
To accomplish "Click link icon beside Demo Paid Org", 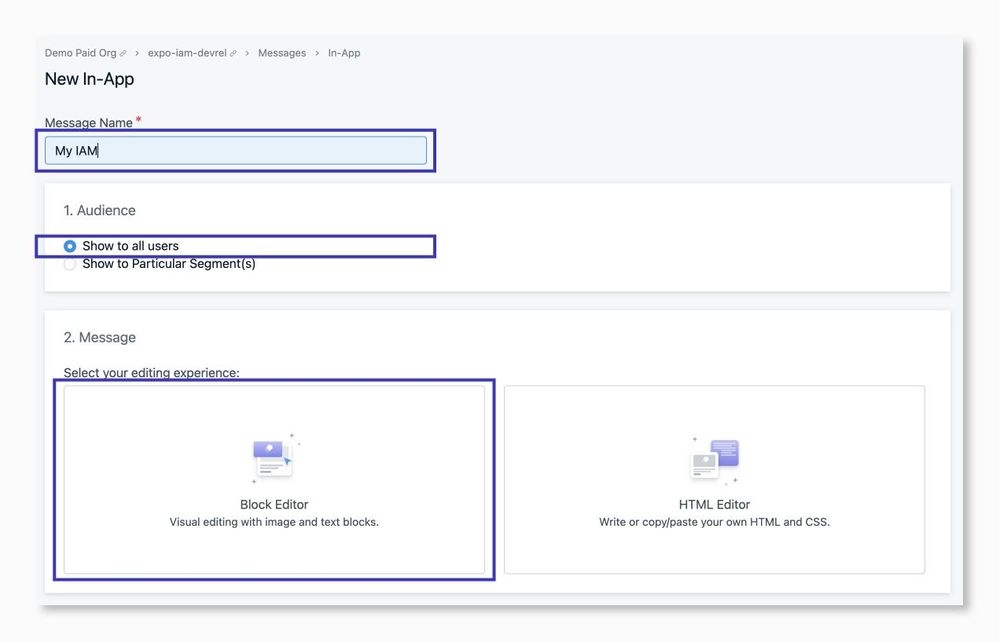I will pos(123,54).
